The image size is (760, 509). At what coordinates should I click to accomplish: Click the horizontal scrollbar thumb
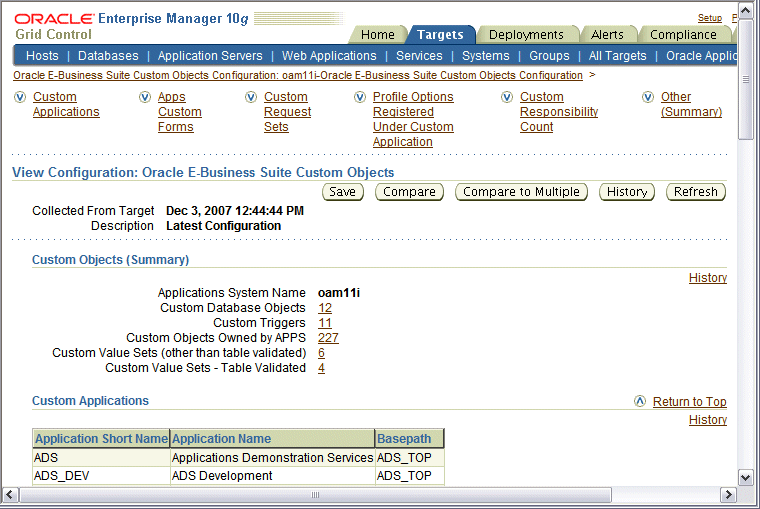pos(316,495)
